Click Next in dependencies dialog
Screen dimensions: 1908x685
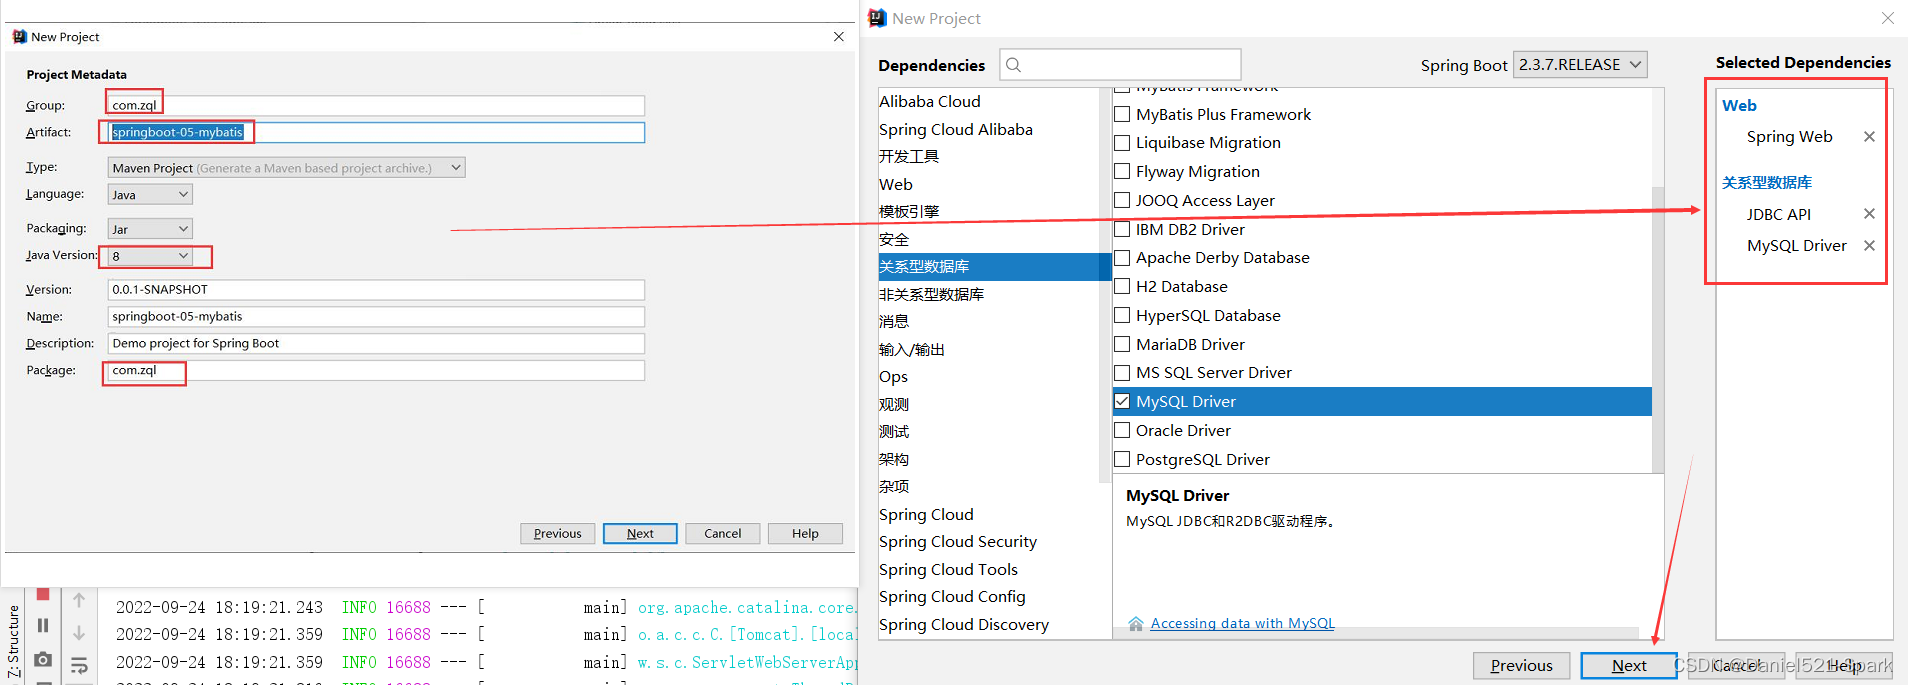click(x=1628, y=665)
